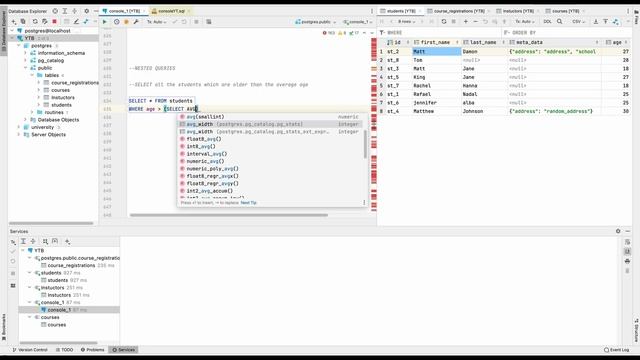Viewport: 640px width, 360px height.
Task: Click the plus icon in Database Explorer toolbar
Action: [14, 22]
